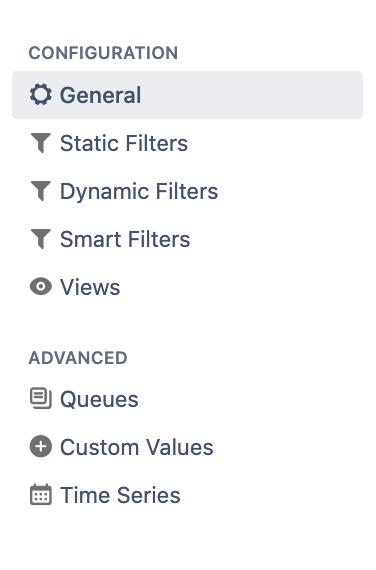376x570 pixels.
Task: Click the Views text label
Action: [x=90, y=287]
